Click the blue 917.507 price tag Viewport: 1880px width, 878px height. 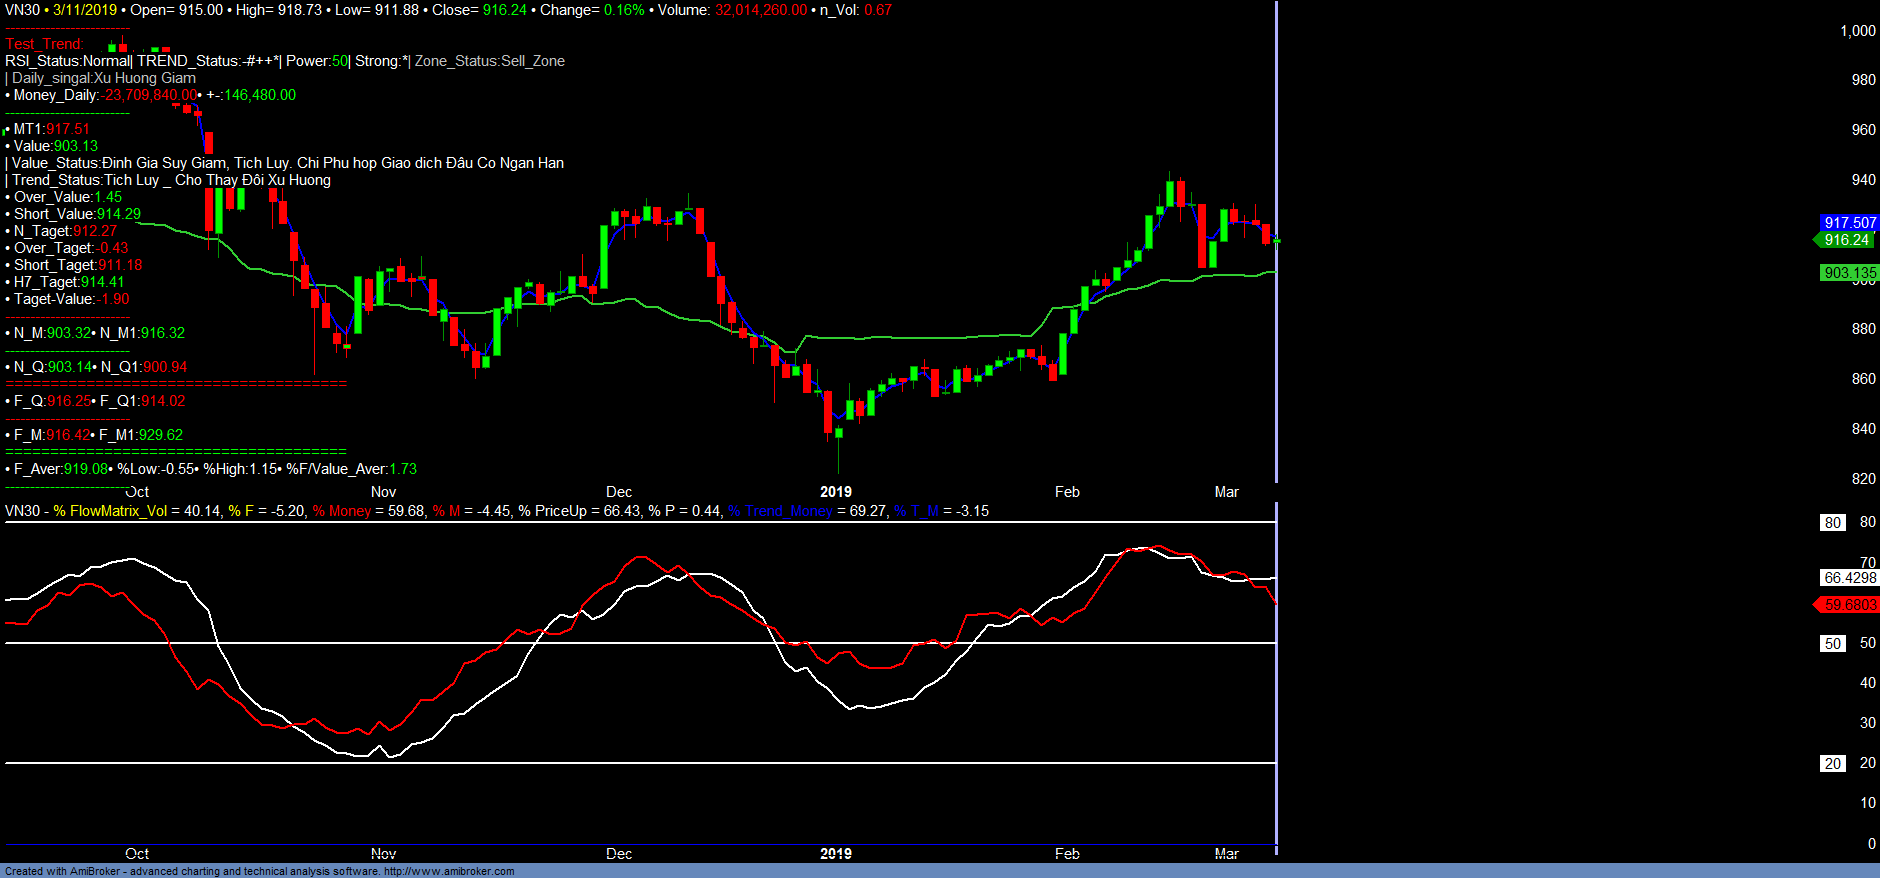pyautogui.click(x=1849, y=223)
